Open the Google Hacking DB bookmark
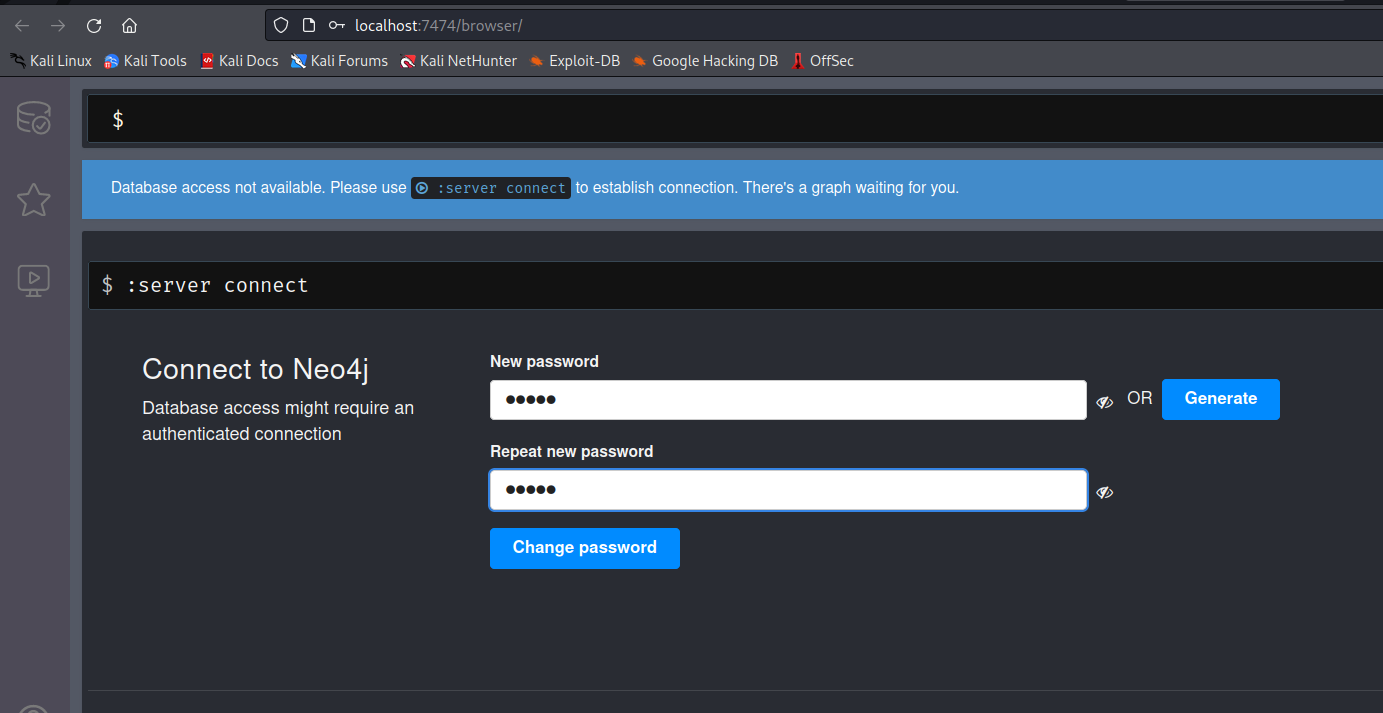1383x713 pixels. (x=705, y=61)
